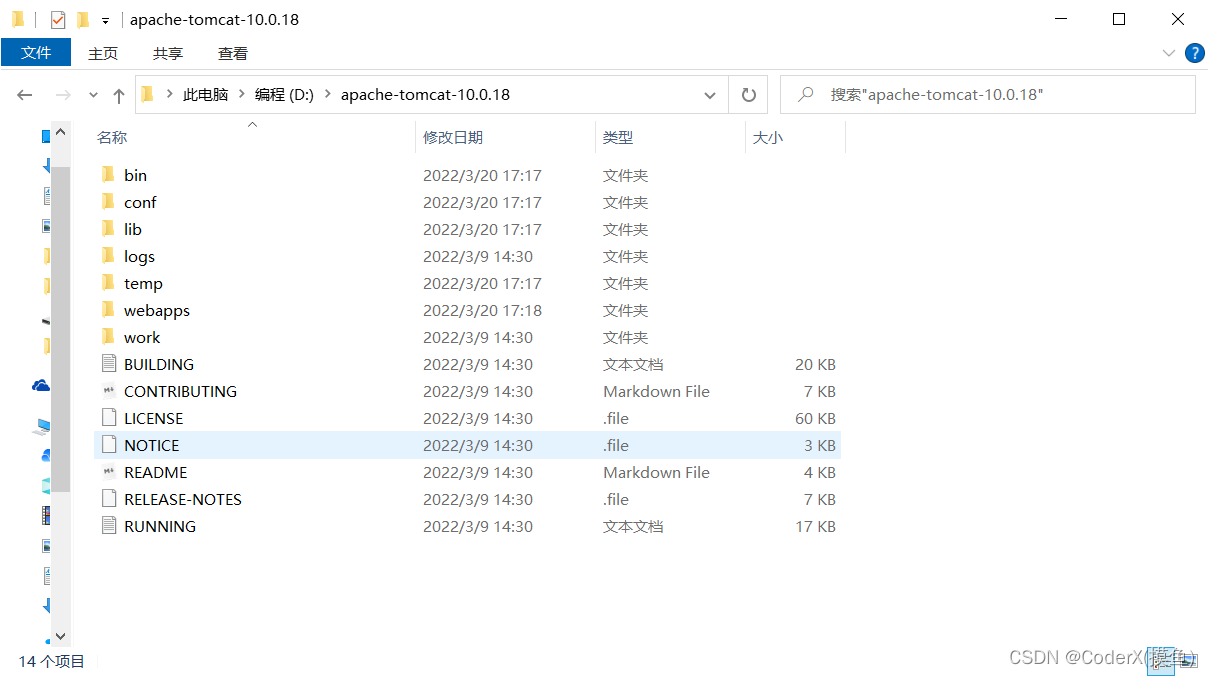Select the README markdown file icon

109,471
